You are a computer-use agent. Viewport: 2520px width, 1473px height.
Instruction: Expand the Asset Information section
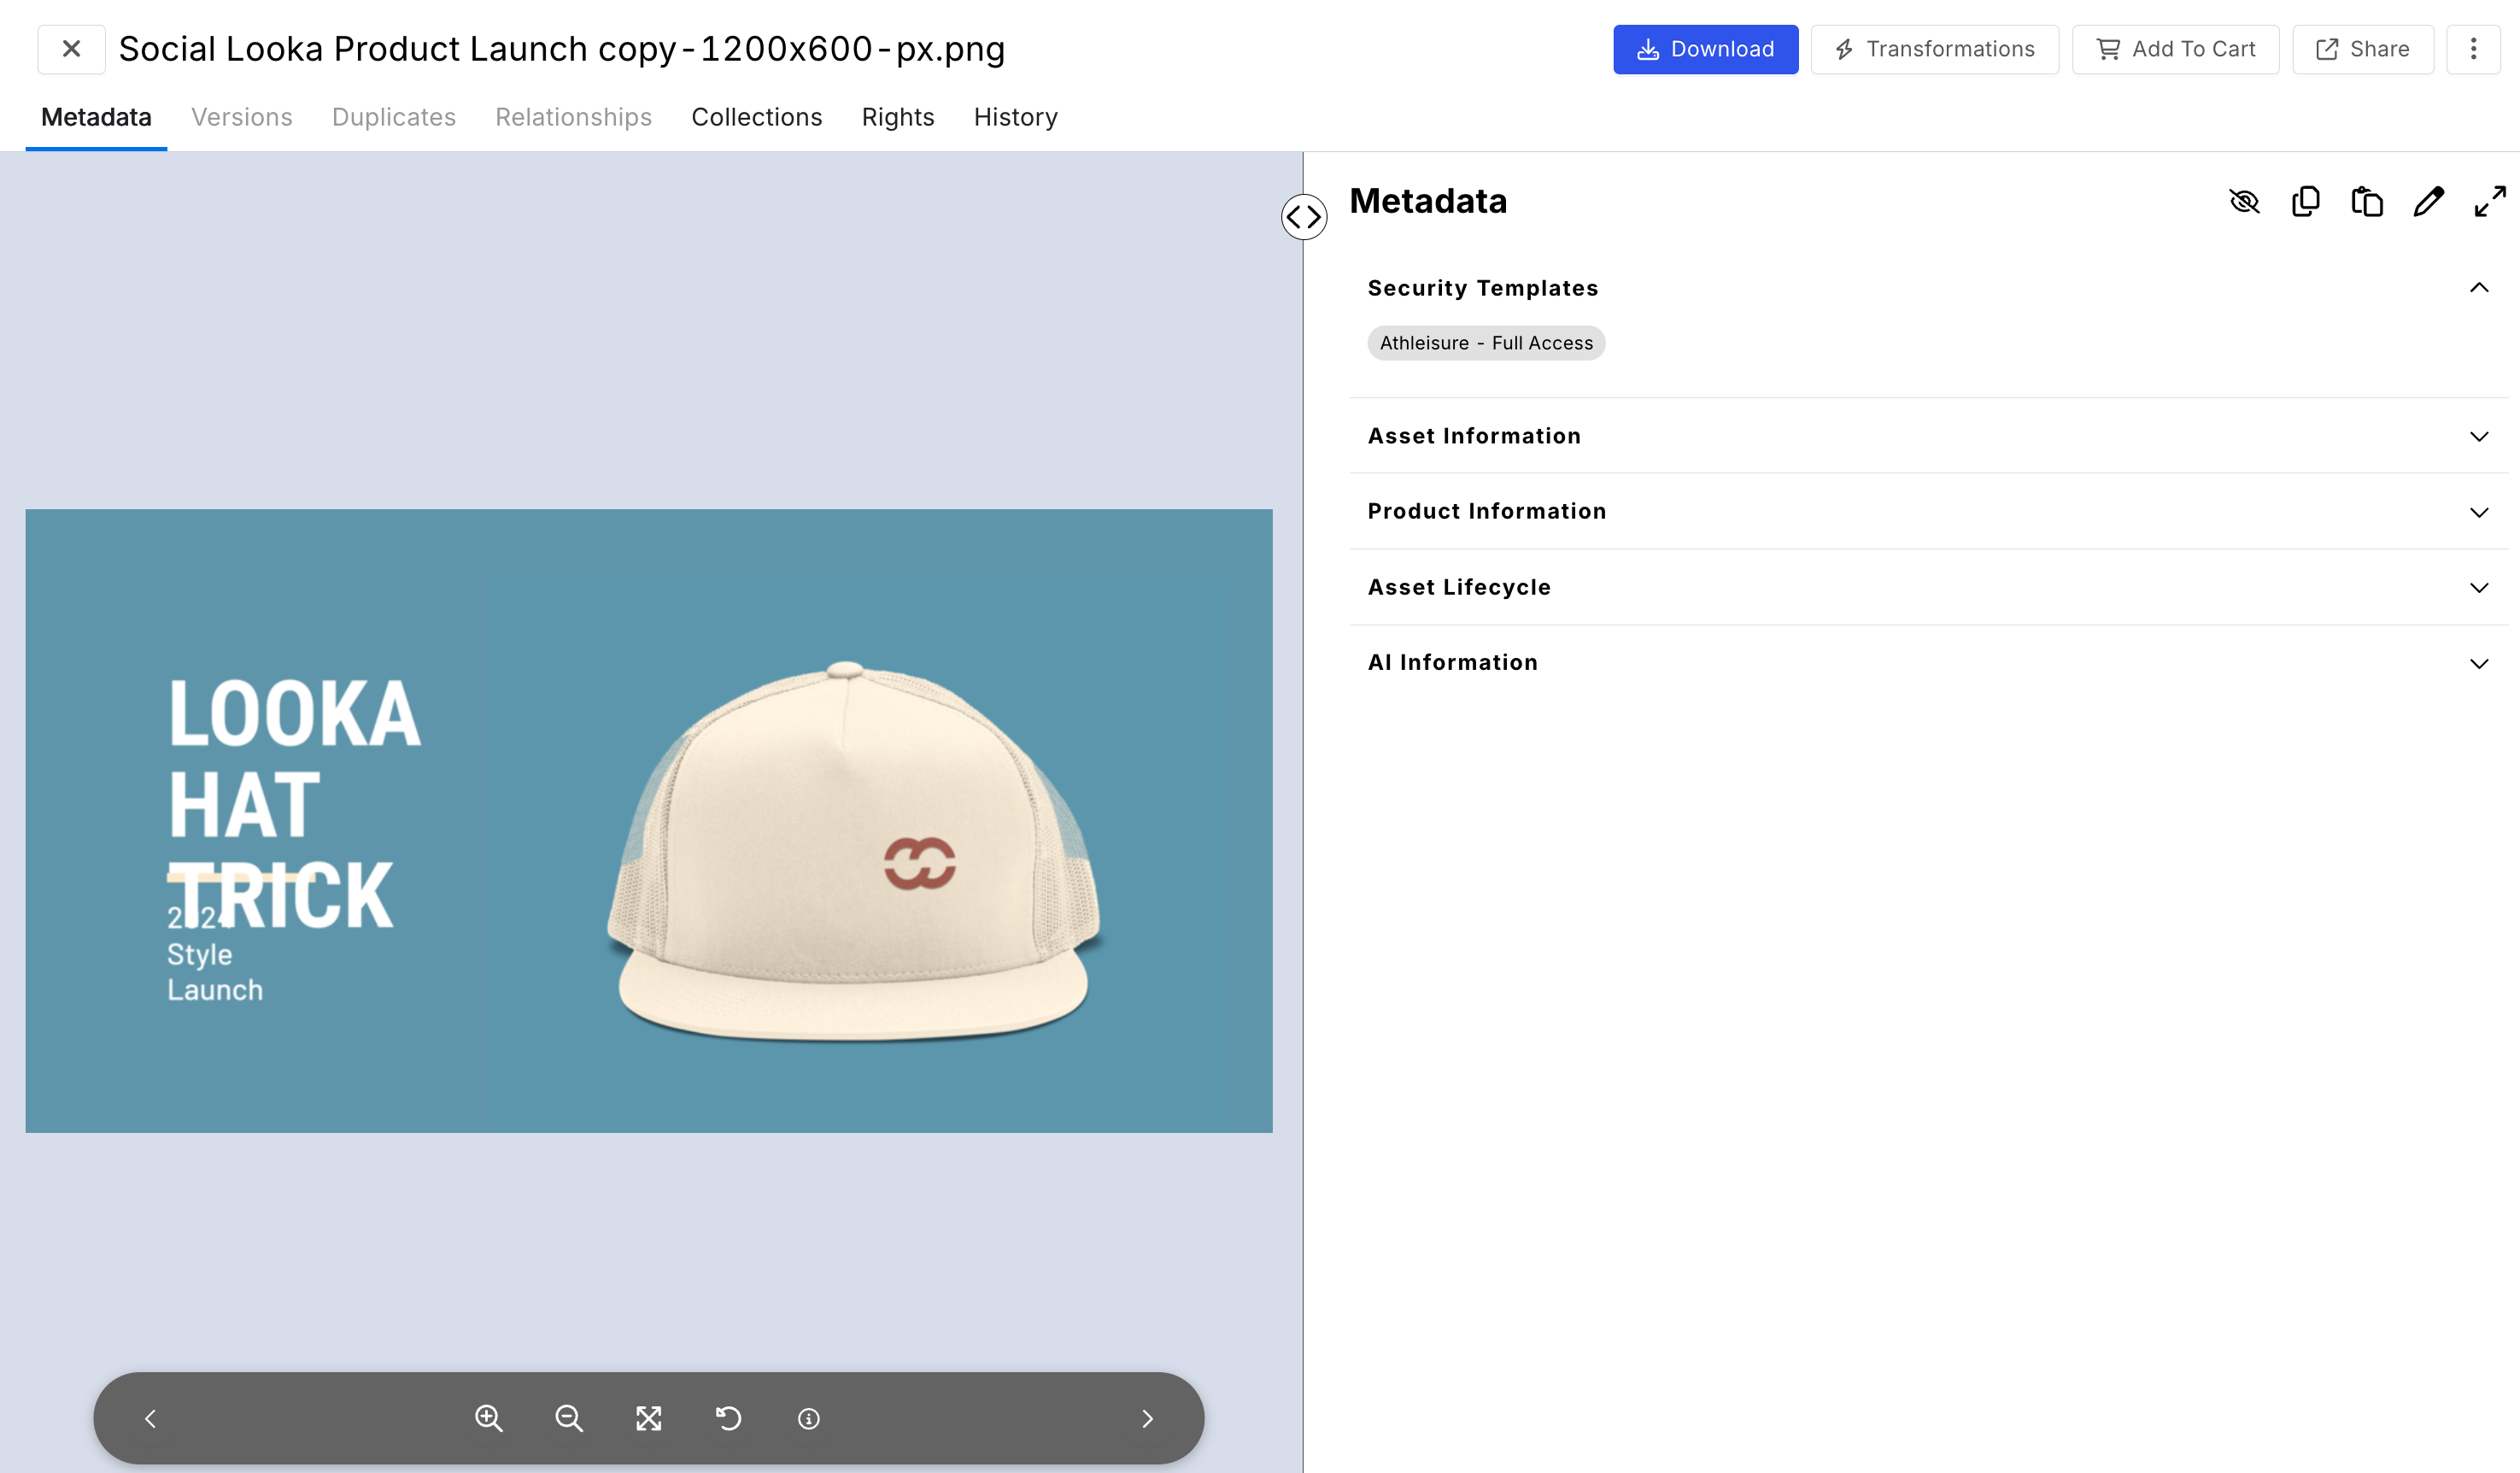[2478, 436]
